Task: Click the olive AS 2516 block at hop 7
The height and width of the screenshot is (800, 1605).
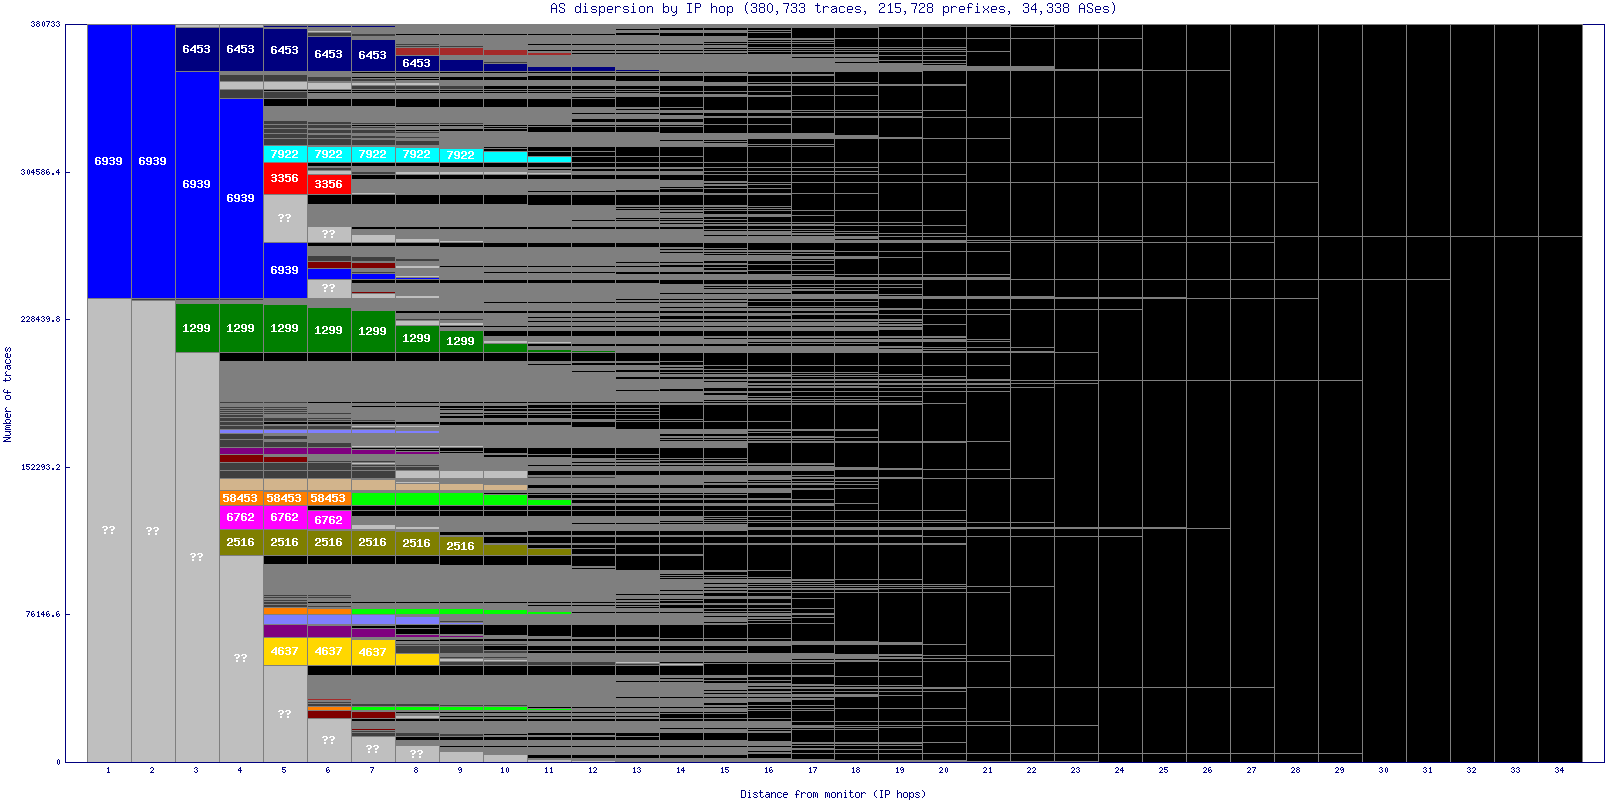Action: (x=373, y=542)
